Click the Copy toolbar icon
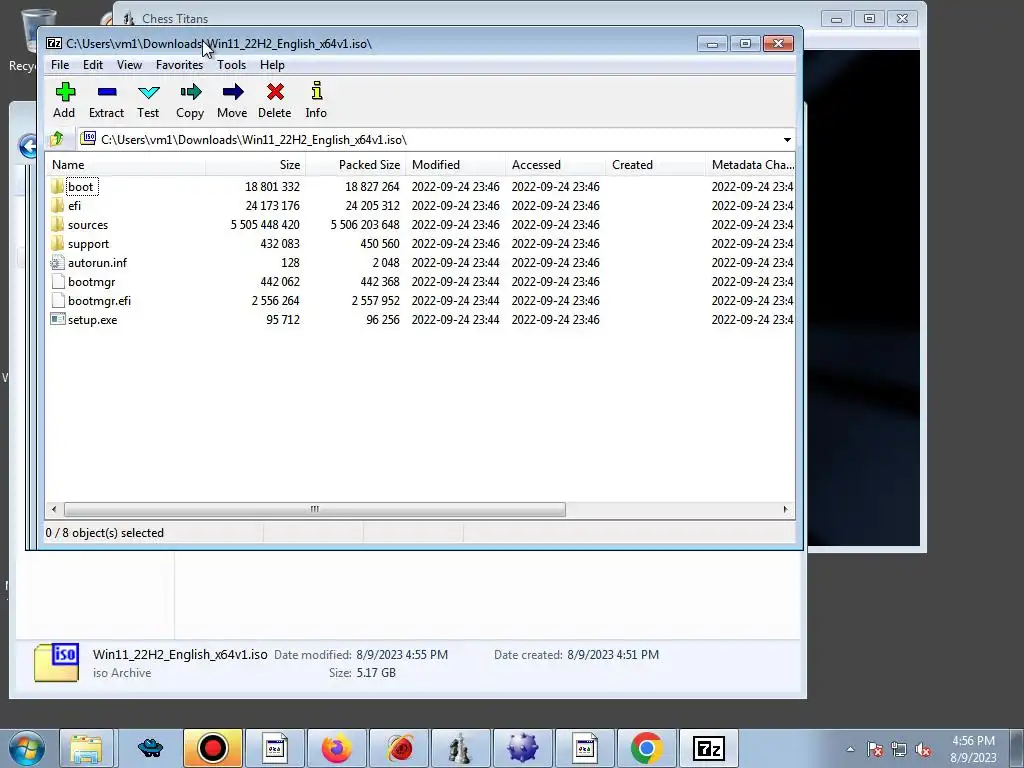1024x768 pixels. tap(190, 92)
